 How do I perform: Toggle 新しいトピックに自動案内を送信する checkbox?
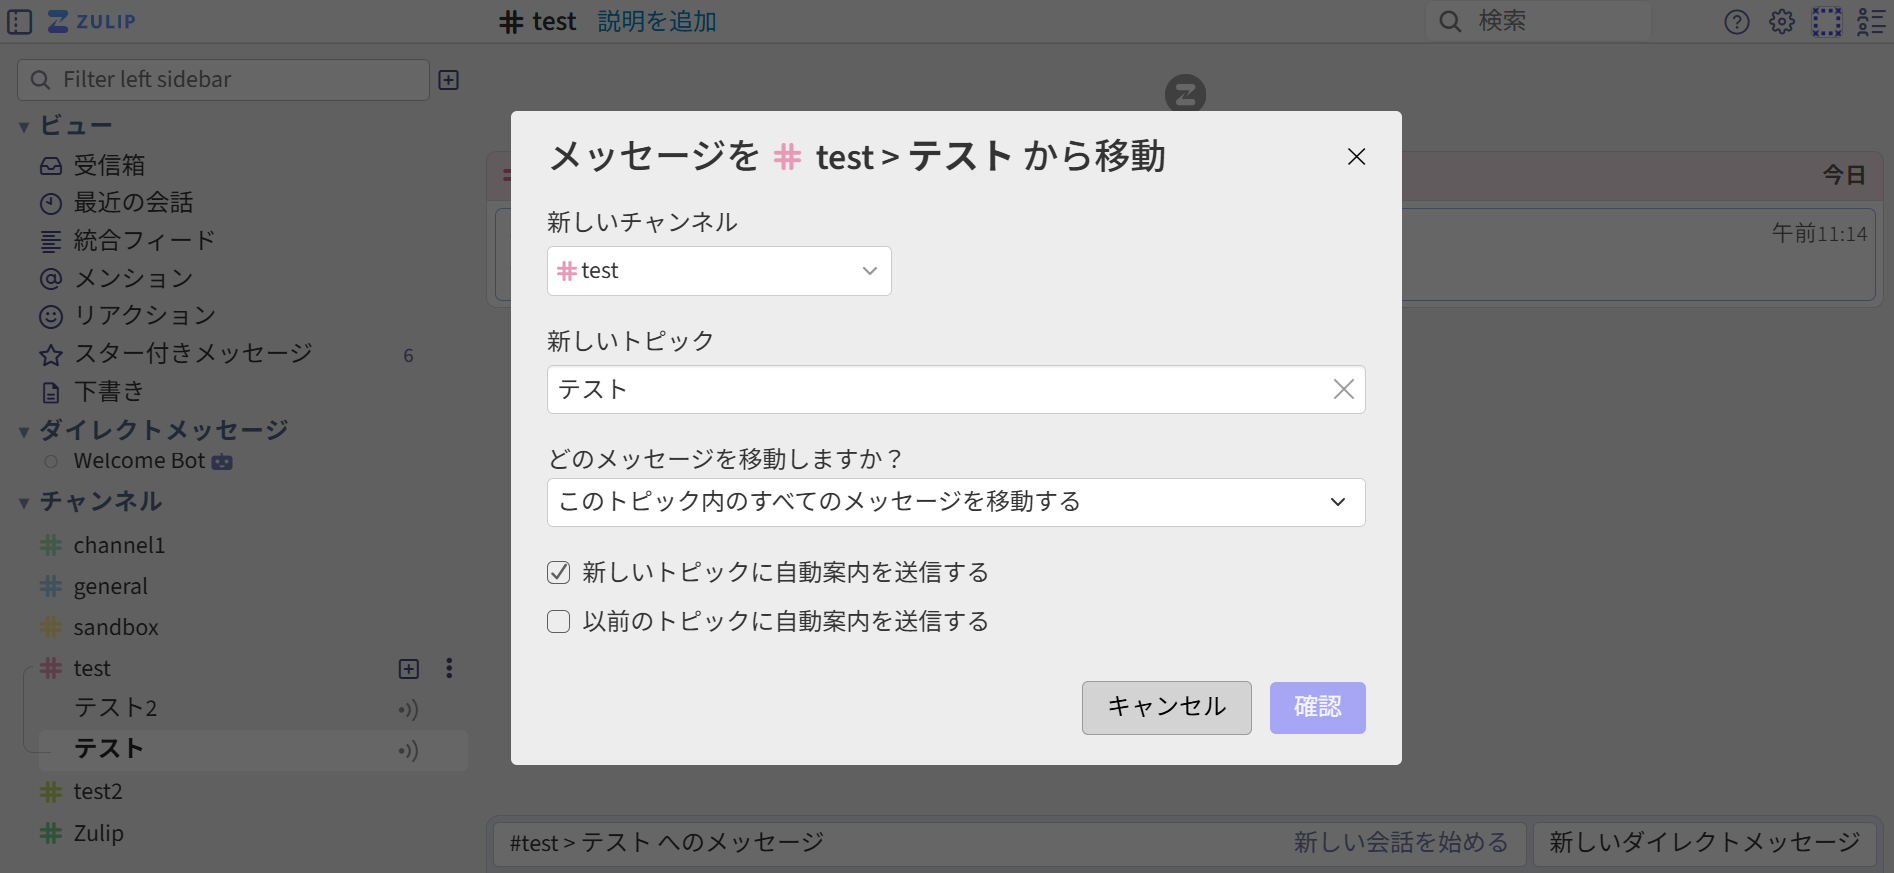click(x=559, y=572)
